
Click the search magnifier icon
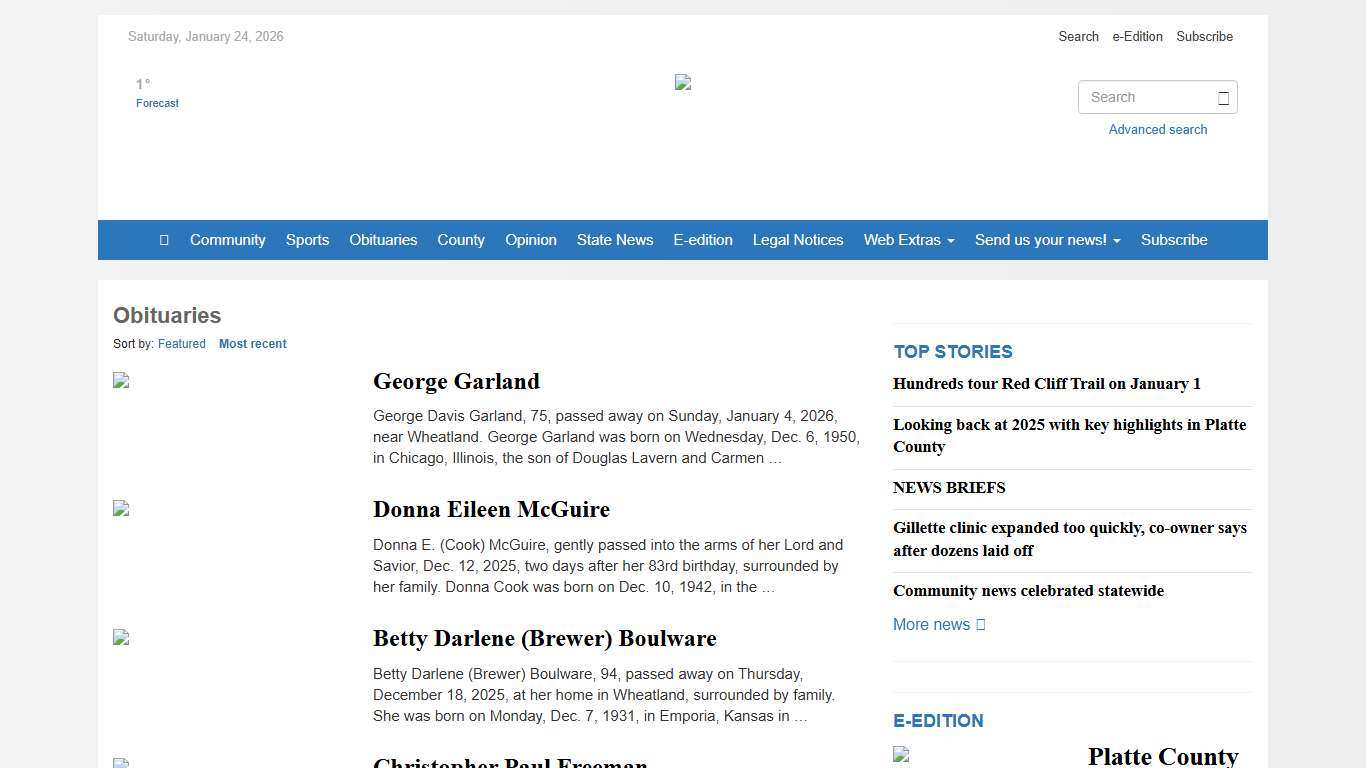point(1223,97)
